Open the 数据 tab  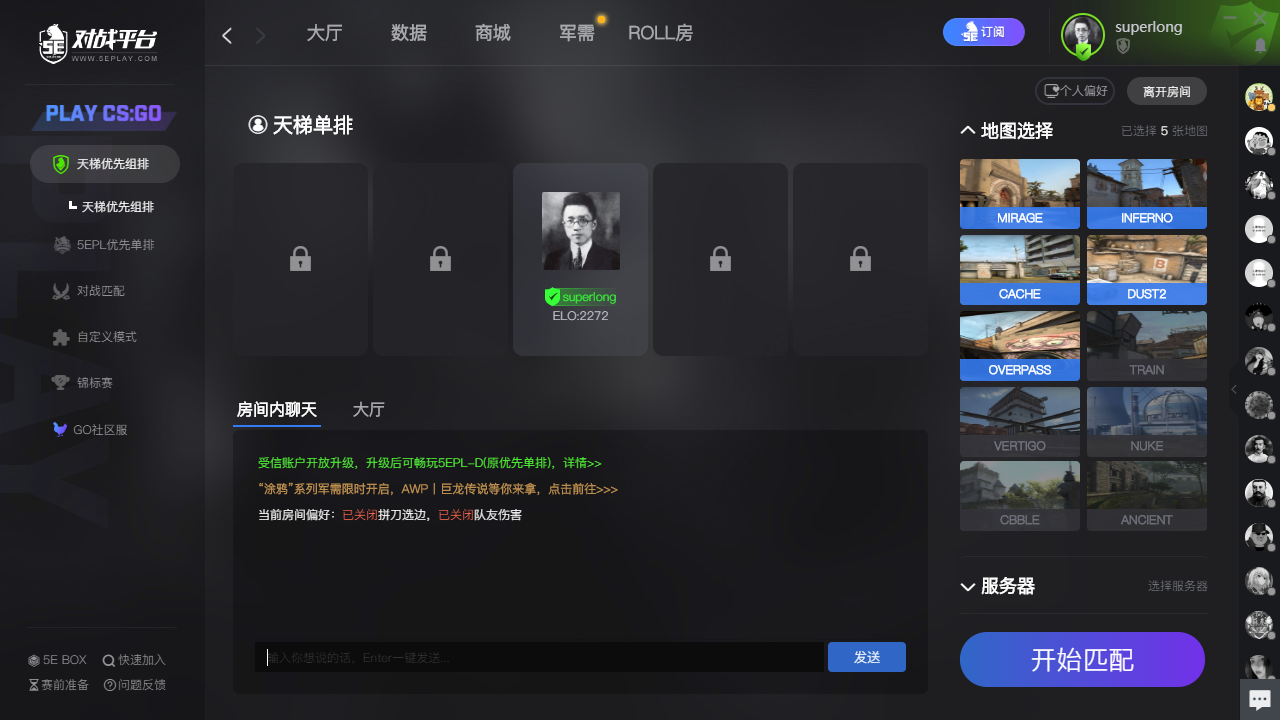click(x=409, y=33)
